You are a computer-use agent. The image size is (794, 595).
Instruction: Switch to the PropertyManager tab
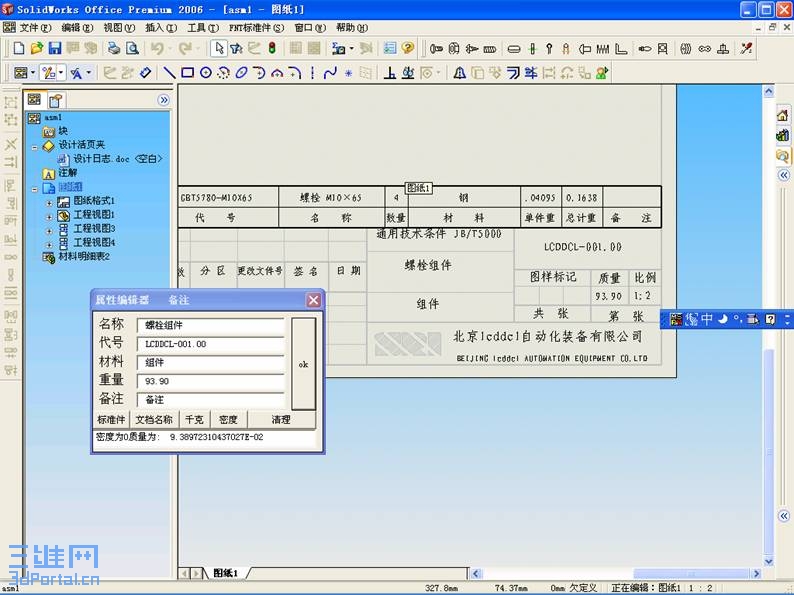56,100
